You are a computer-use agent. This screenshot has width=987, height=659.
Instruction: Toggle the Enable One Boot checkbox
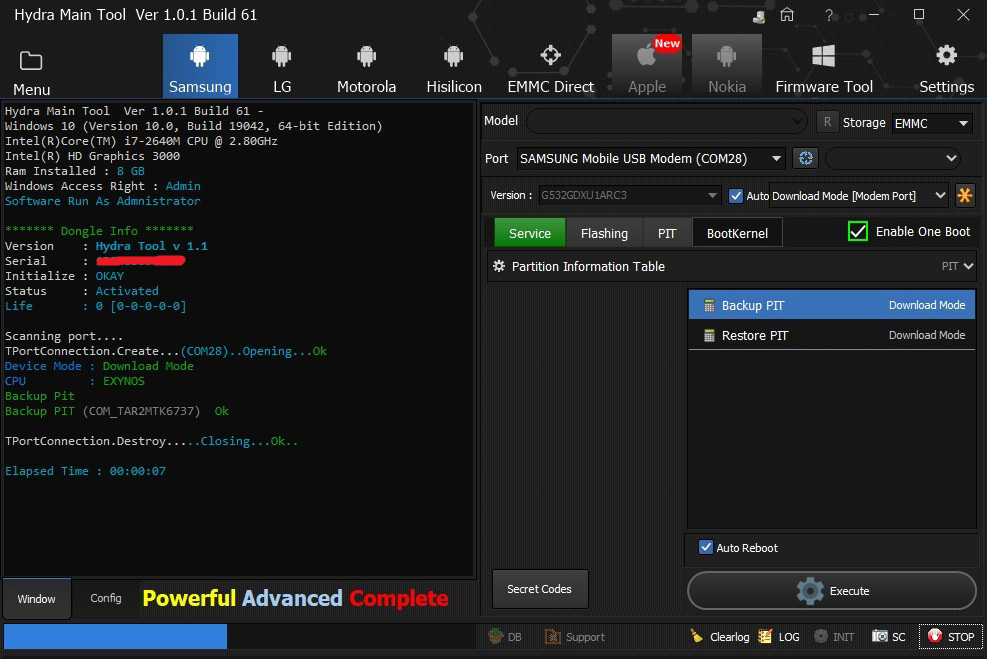click(858, 232)
